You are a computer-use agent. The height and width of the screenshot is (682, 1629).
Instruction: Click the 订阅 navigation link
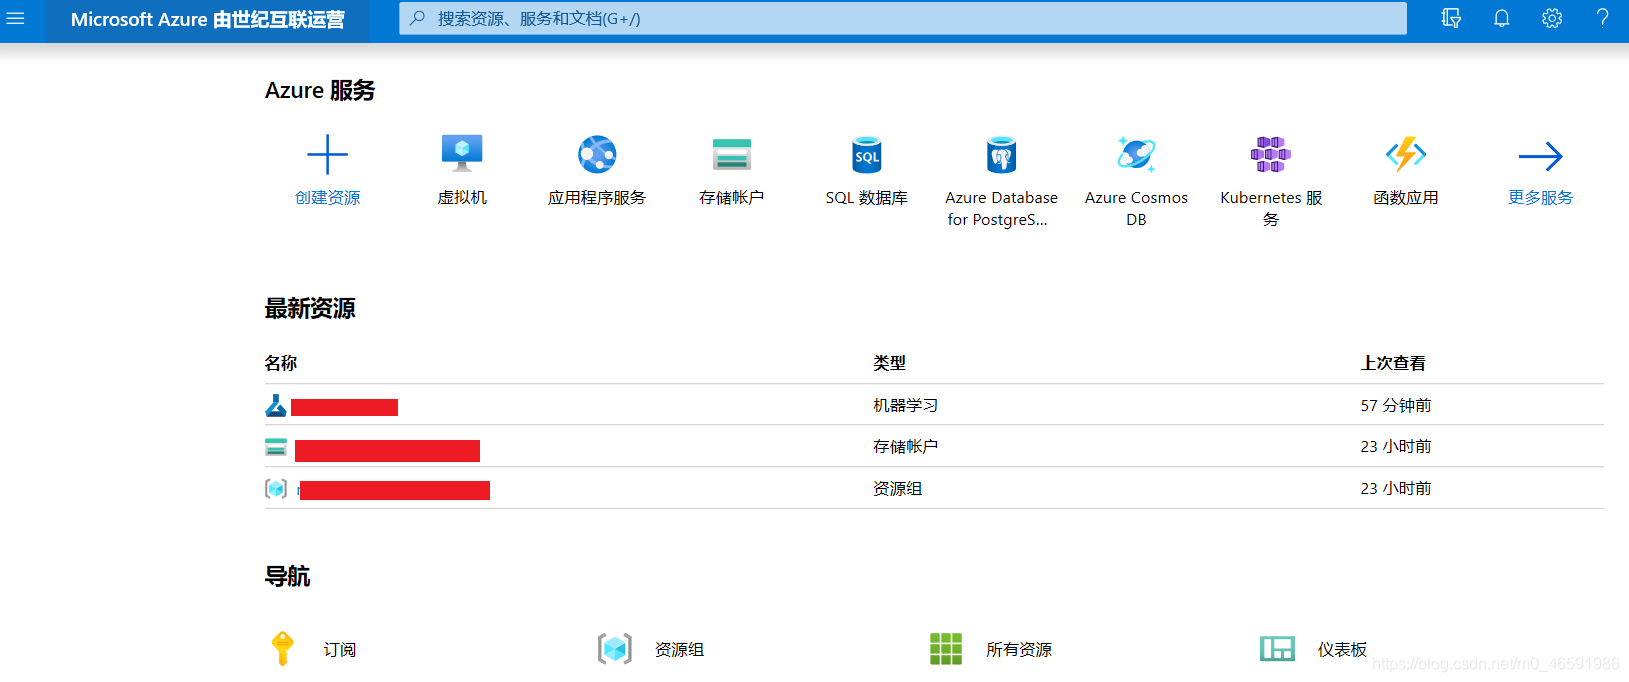tap(339, 650)
